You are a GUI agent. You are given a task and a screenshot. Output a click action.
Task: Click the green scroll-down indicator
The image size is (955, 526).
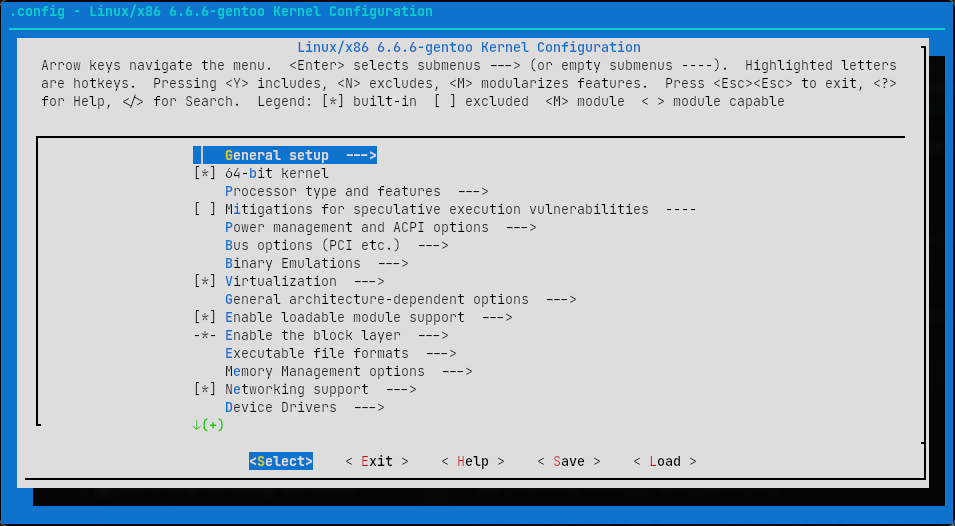208,425
